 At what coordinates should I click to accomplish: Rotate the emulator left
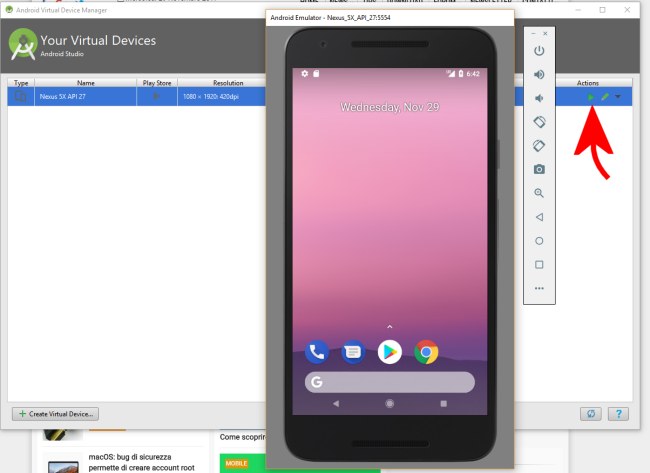pyautogui.click(x=539, y=122)
